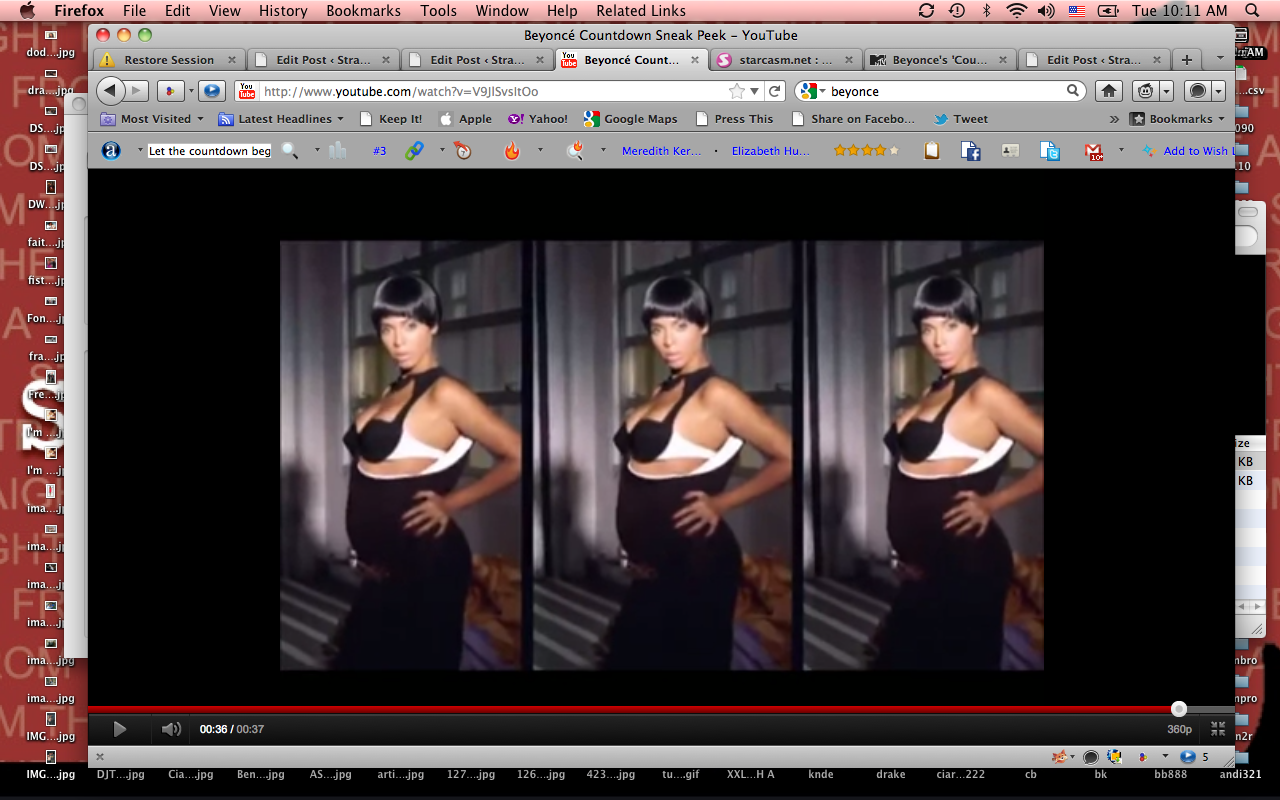Click the flame icon in the toolbar
1280x800 pixels.
coord(512,151)
